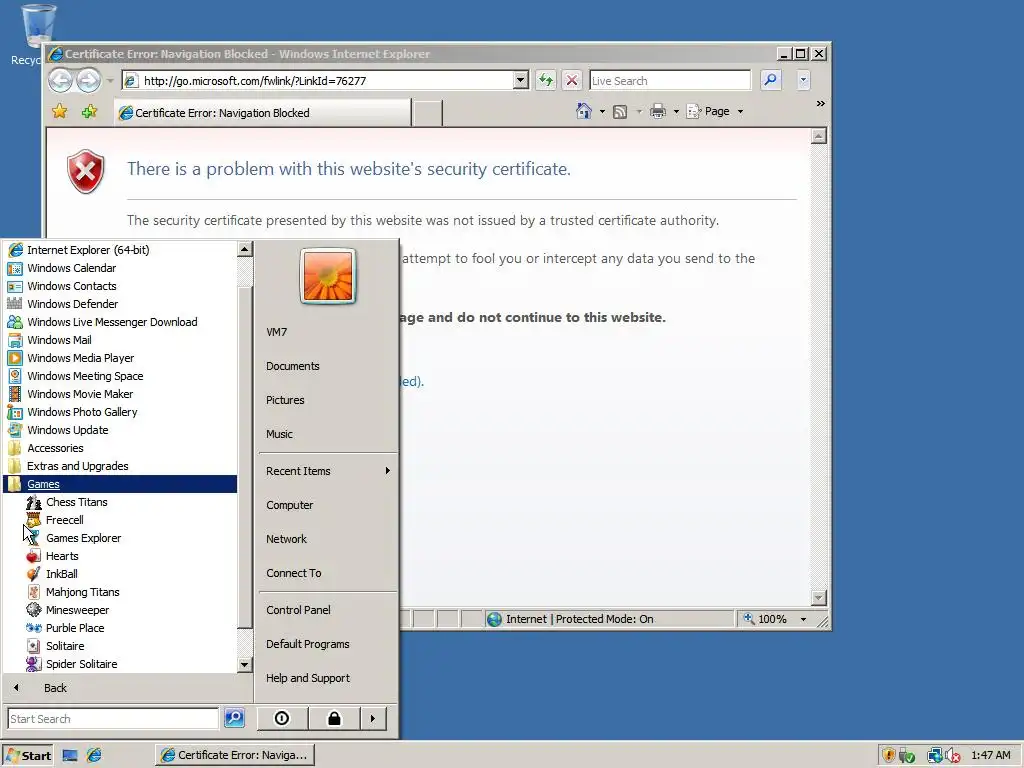The width and height of the screenshot is (1024, 768).
Task: Start the Hearts card game
Action: click(x=61, y=556)
